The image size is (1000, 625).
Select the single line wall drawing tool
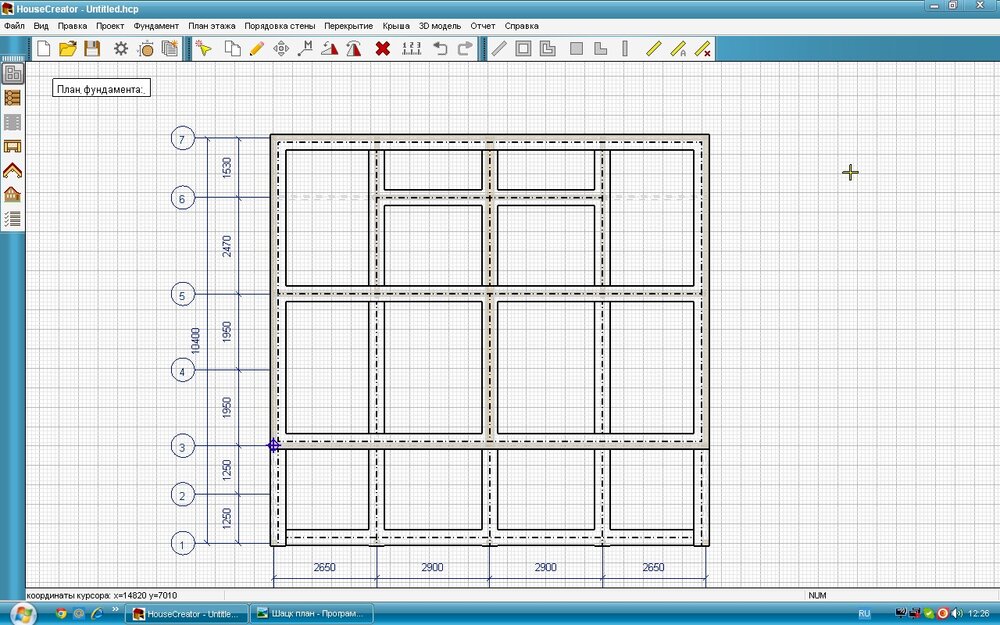(499, 48)
